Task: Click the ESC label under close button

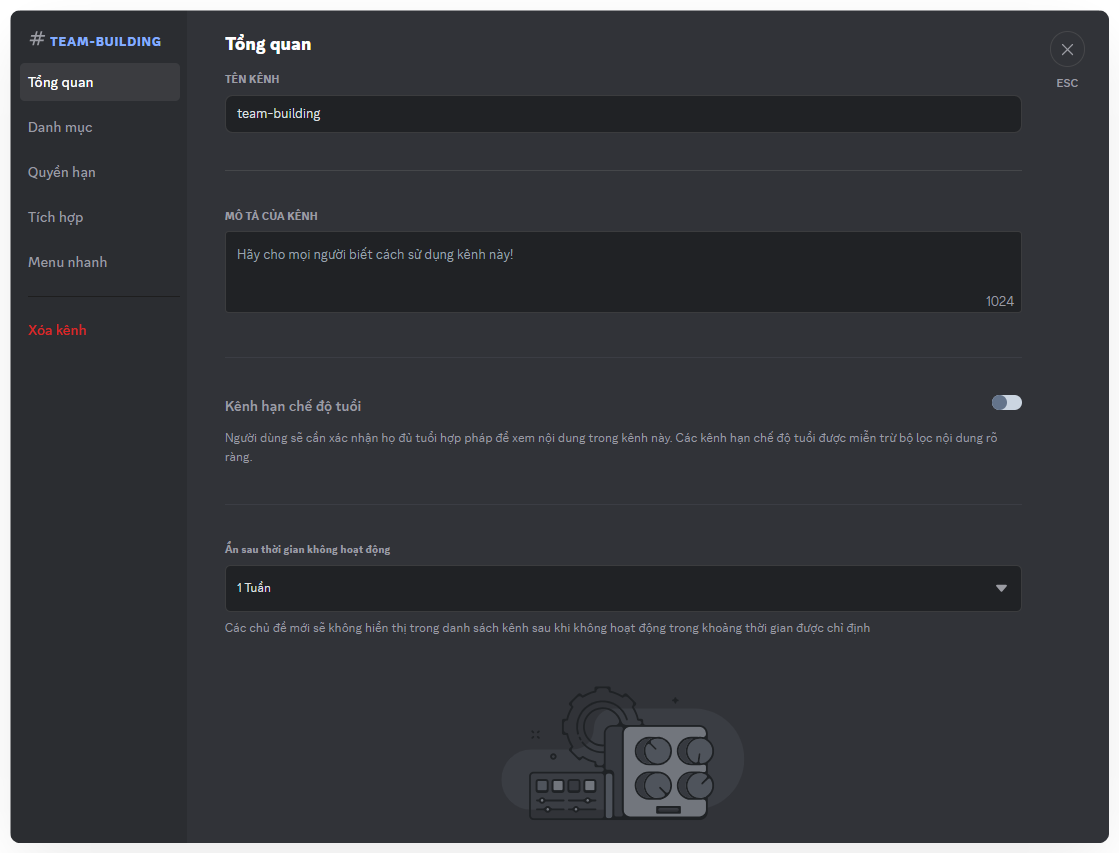Action: point(1067,83)
